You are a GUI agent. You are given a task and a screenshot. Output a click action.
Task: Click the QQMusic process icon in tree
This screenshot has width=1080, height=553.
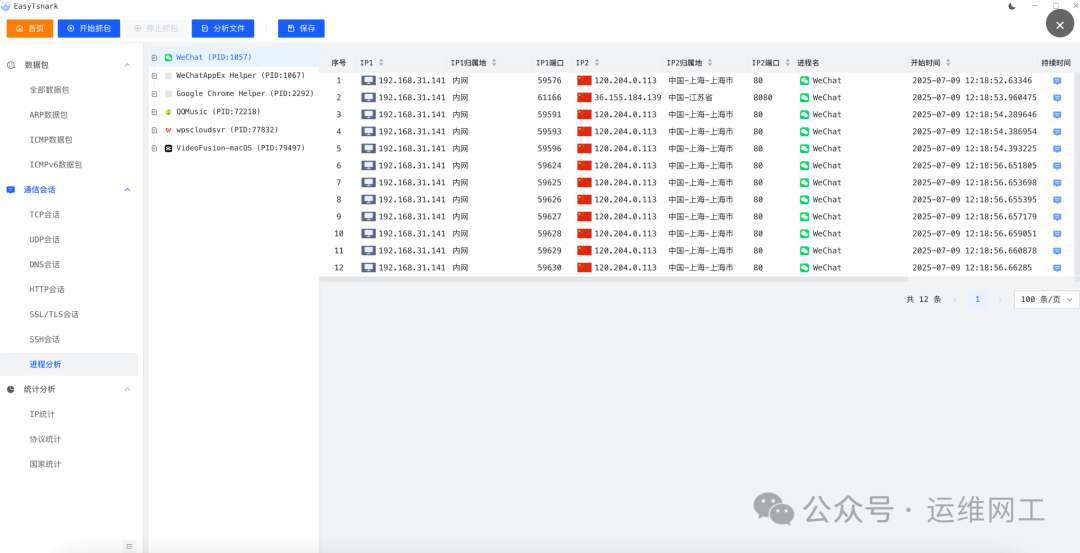[x=168, y=112]
